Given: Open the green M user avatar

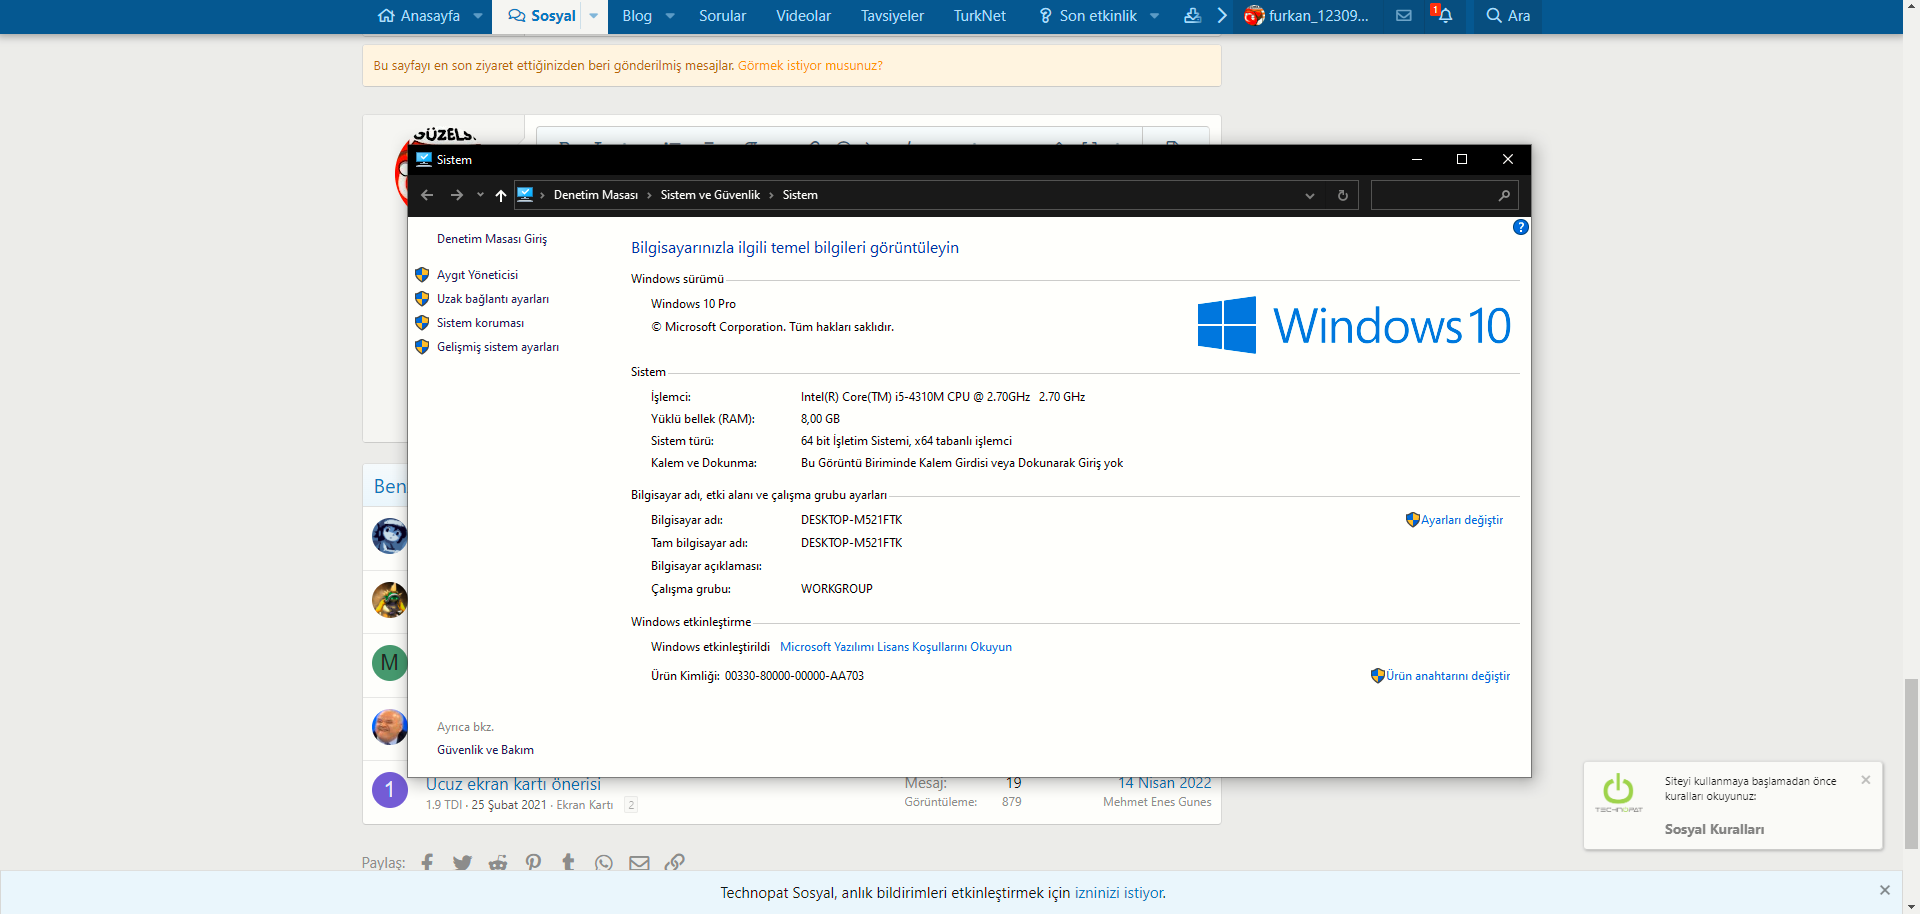Looking at the screenshot, I should 390,662.
